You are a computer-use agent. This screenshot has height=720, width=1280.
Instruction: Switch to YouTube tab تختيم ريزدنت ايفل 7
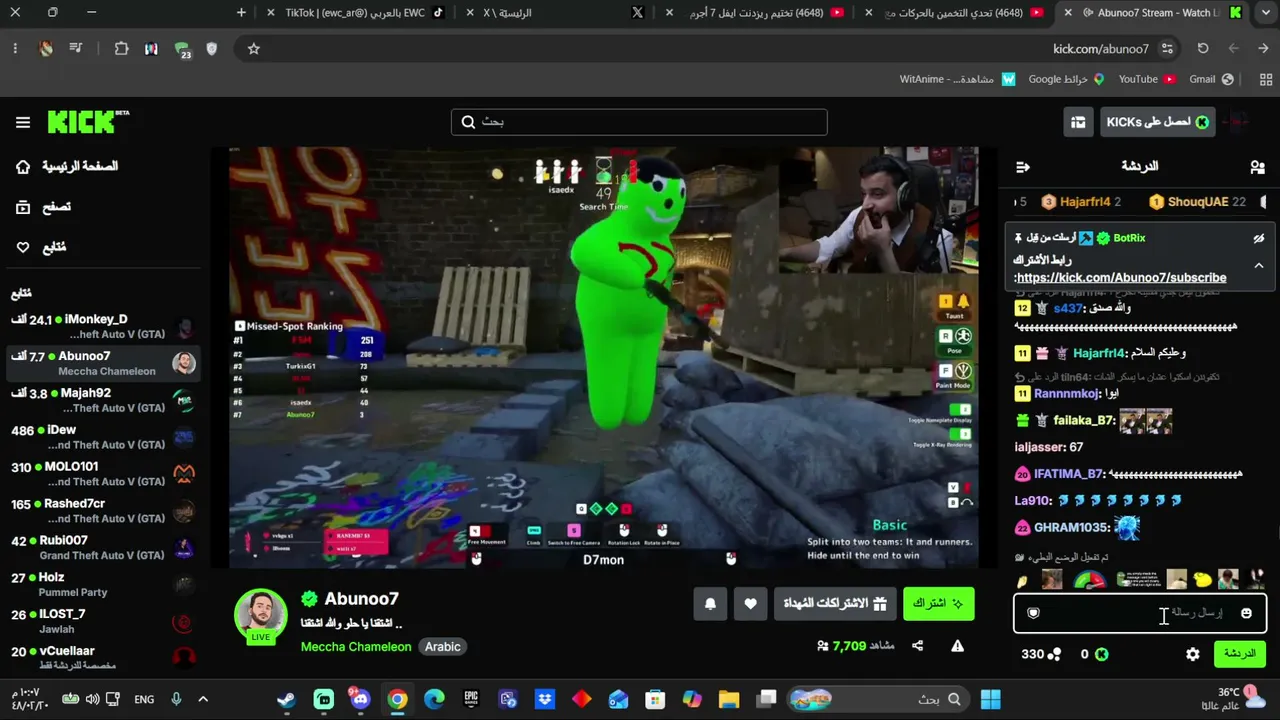(755, 13)
